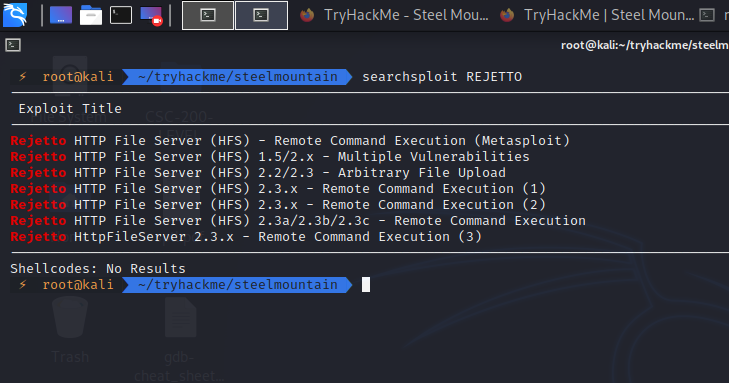Click the Arbitrary File Upload result line
The height and width of the screenshot is (383, 729).
258,172
